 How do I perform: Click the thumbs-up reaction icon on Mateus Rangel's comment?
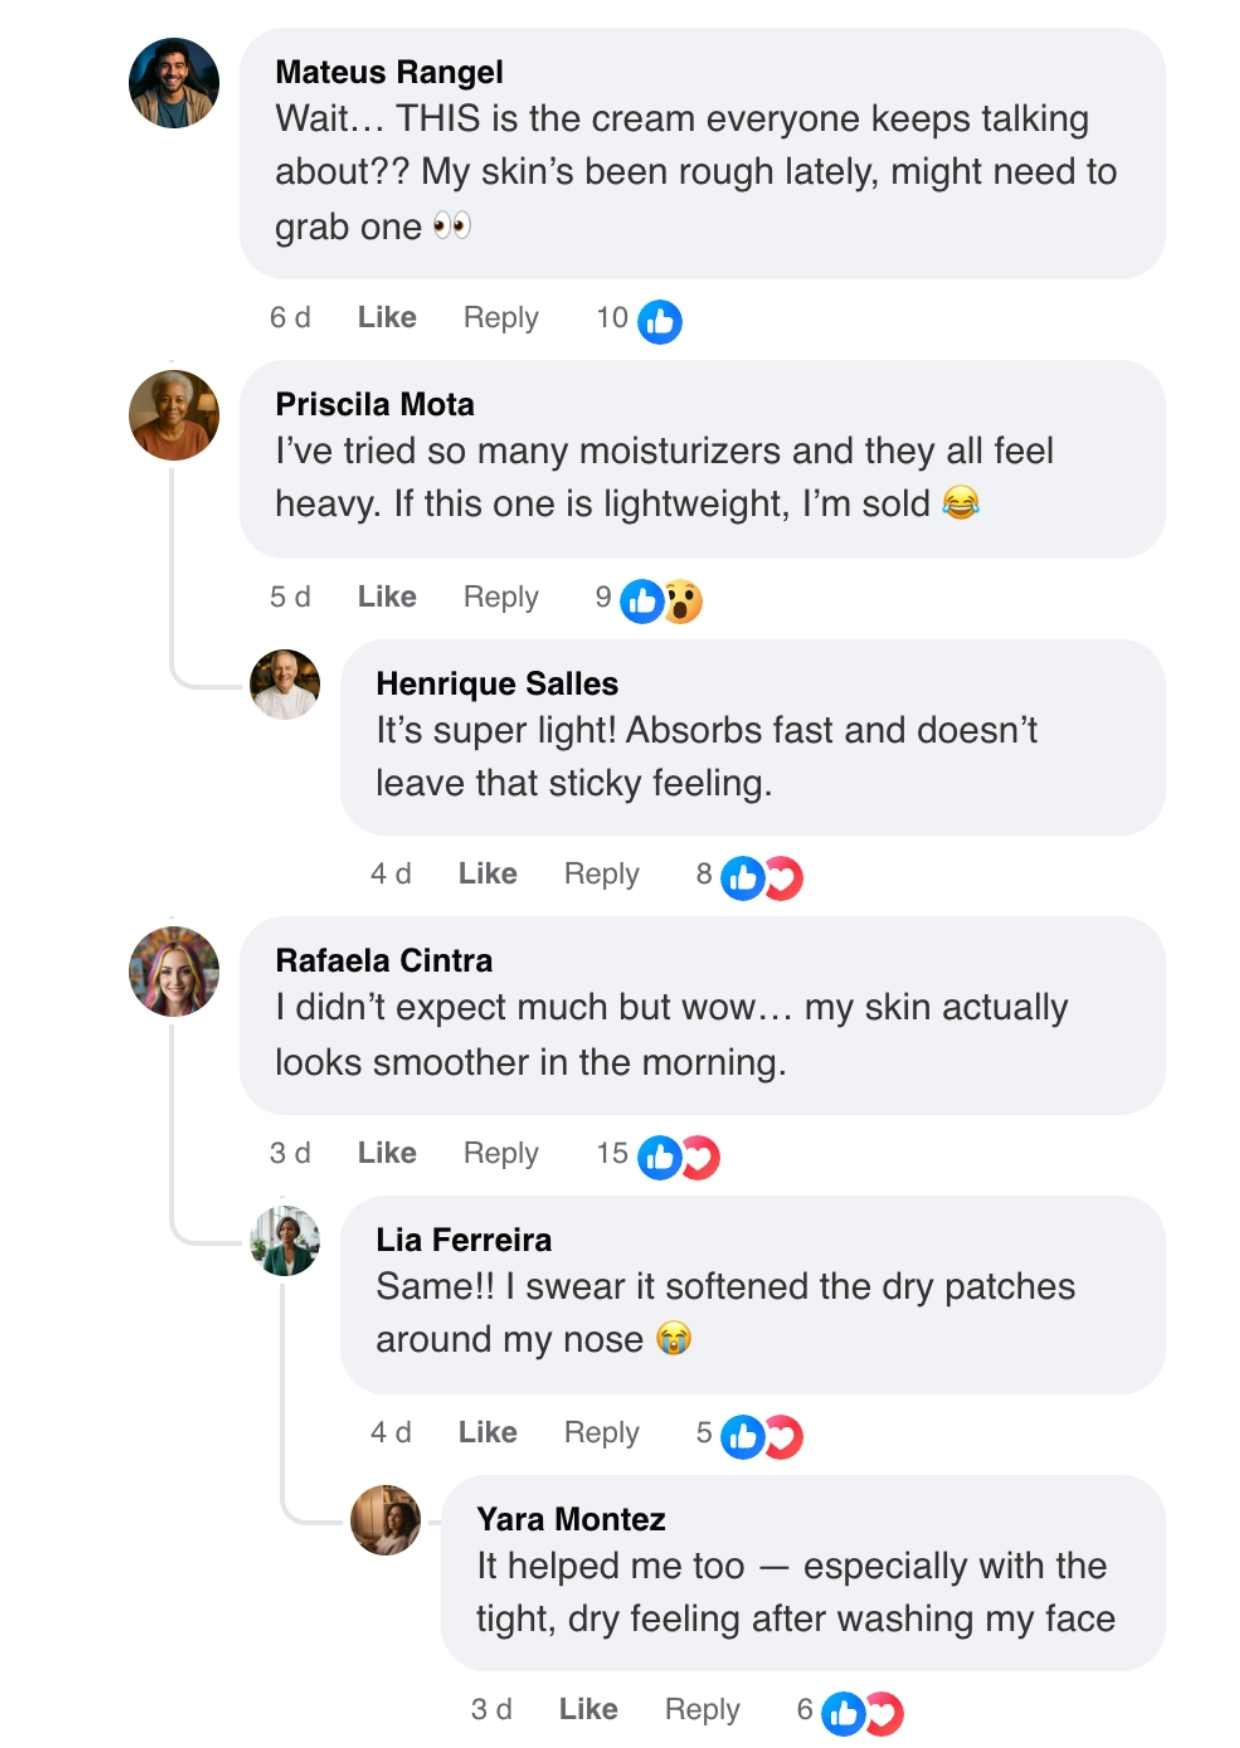point(660,322)
